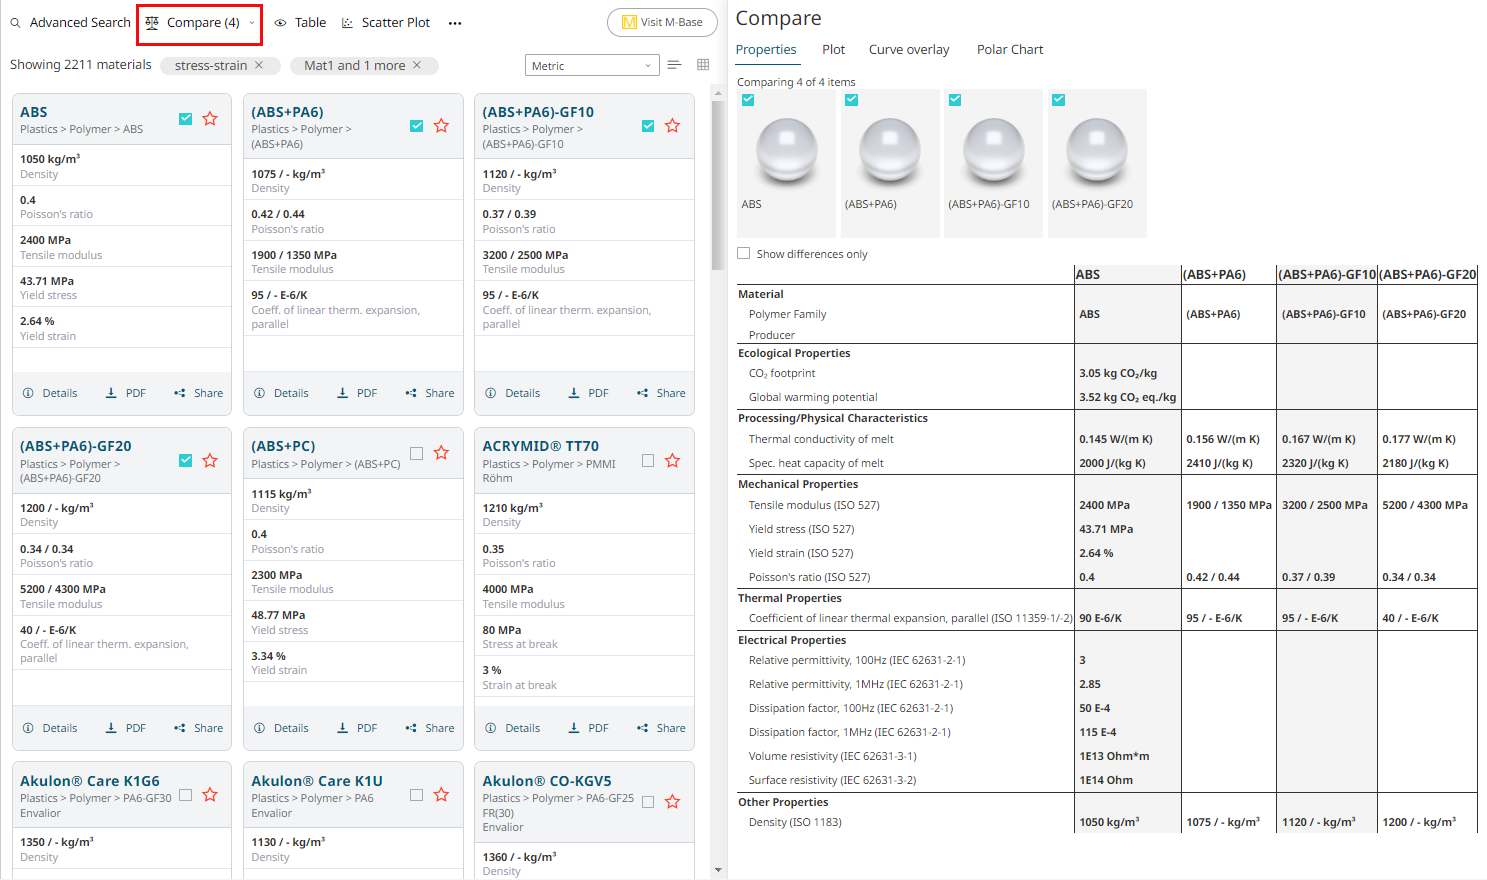Deselect ABS thumbnail checkbox in Compare panel
Image resolution: width=1487 pixels, height=880 pixels.
point(748,100)
